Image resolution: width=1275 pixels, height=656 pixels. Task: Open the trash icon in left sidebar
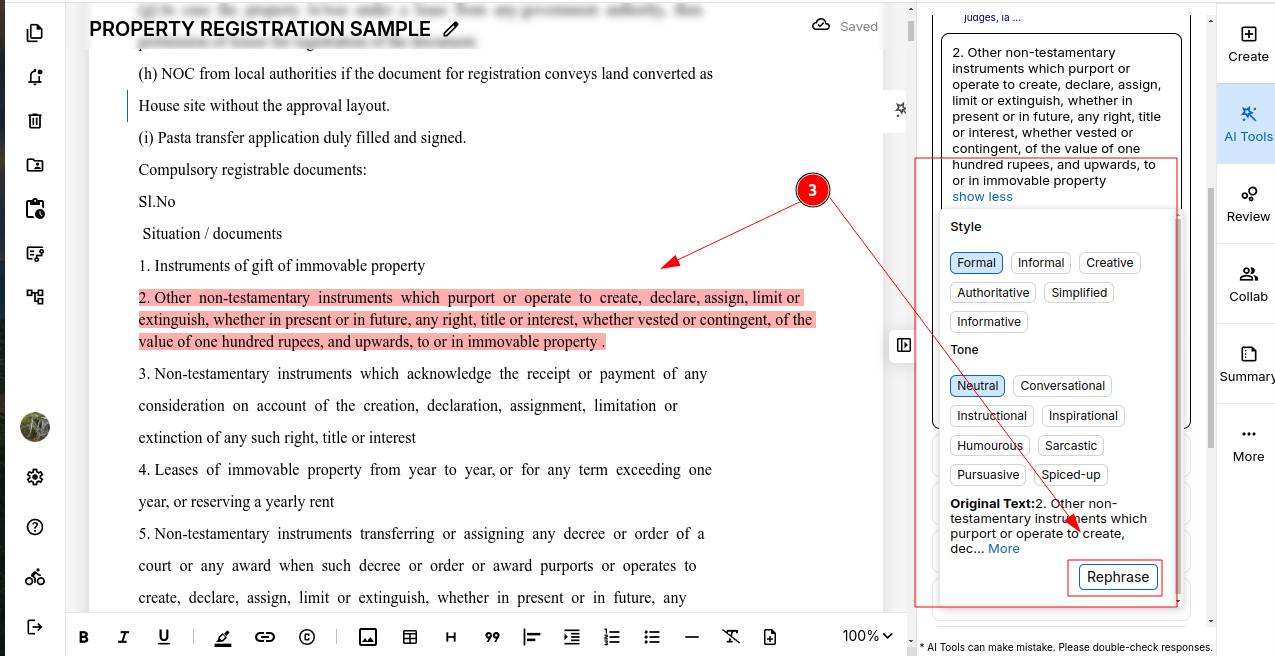35,121
